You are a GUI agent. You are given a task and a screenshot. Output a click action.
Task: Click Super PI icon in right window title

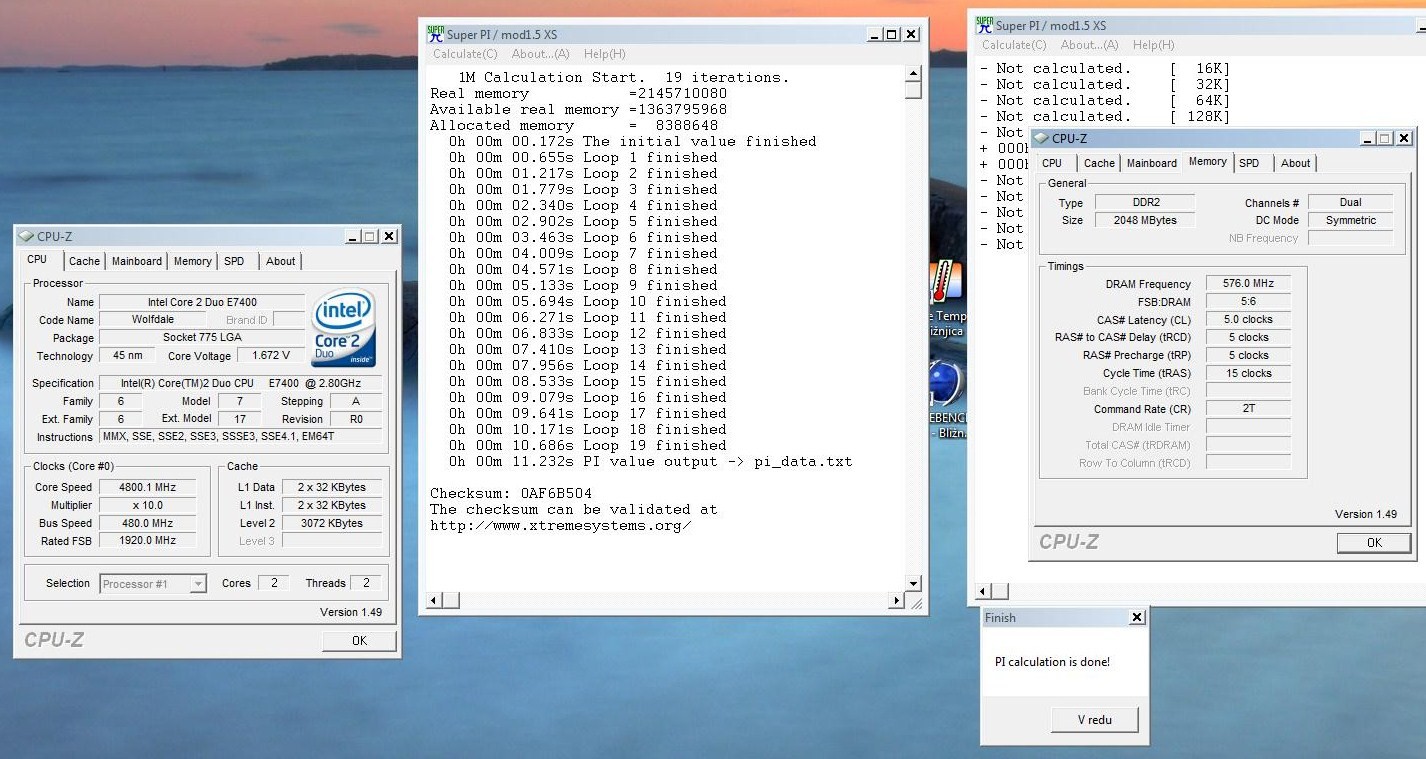pos(985,25)
